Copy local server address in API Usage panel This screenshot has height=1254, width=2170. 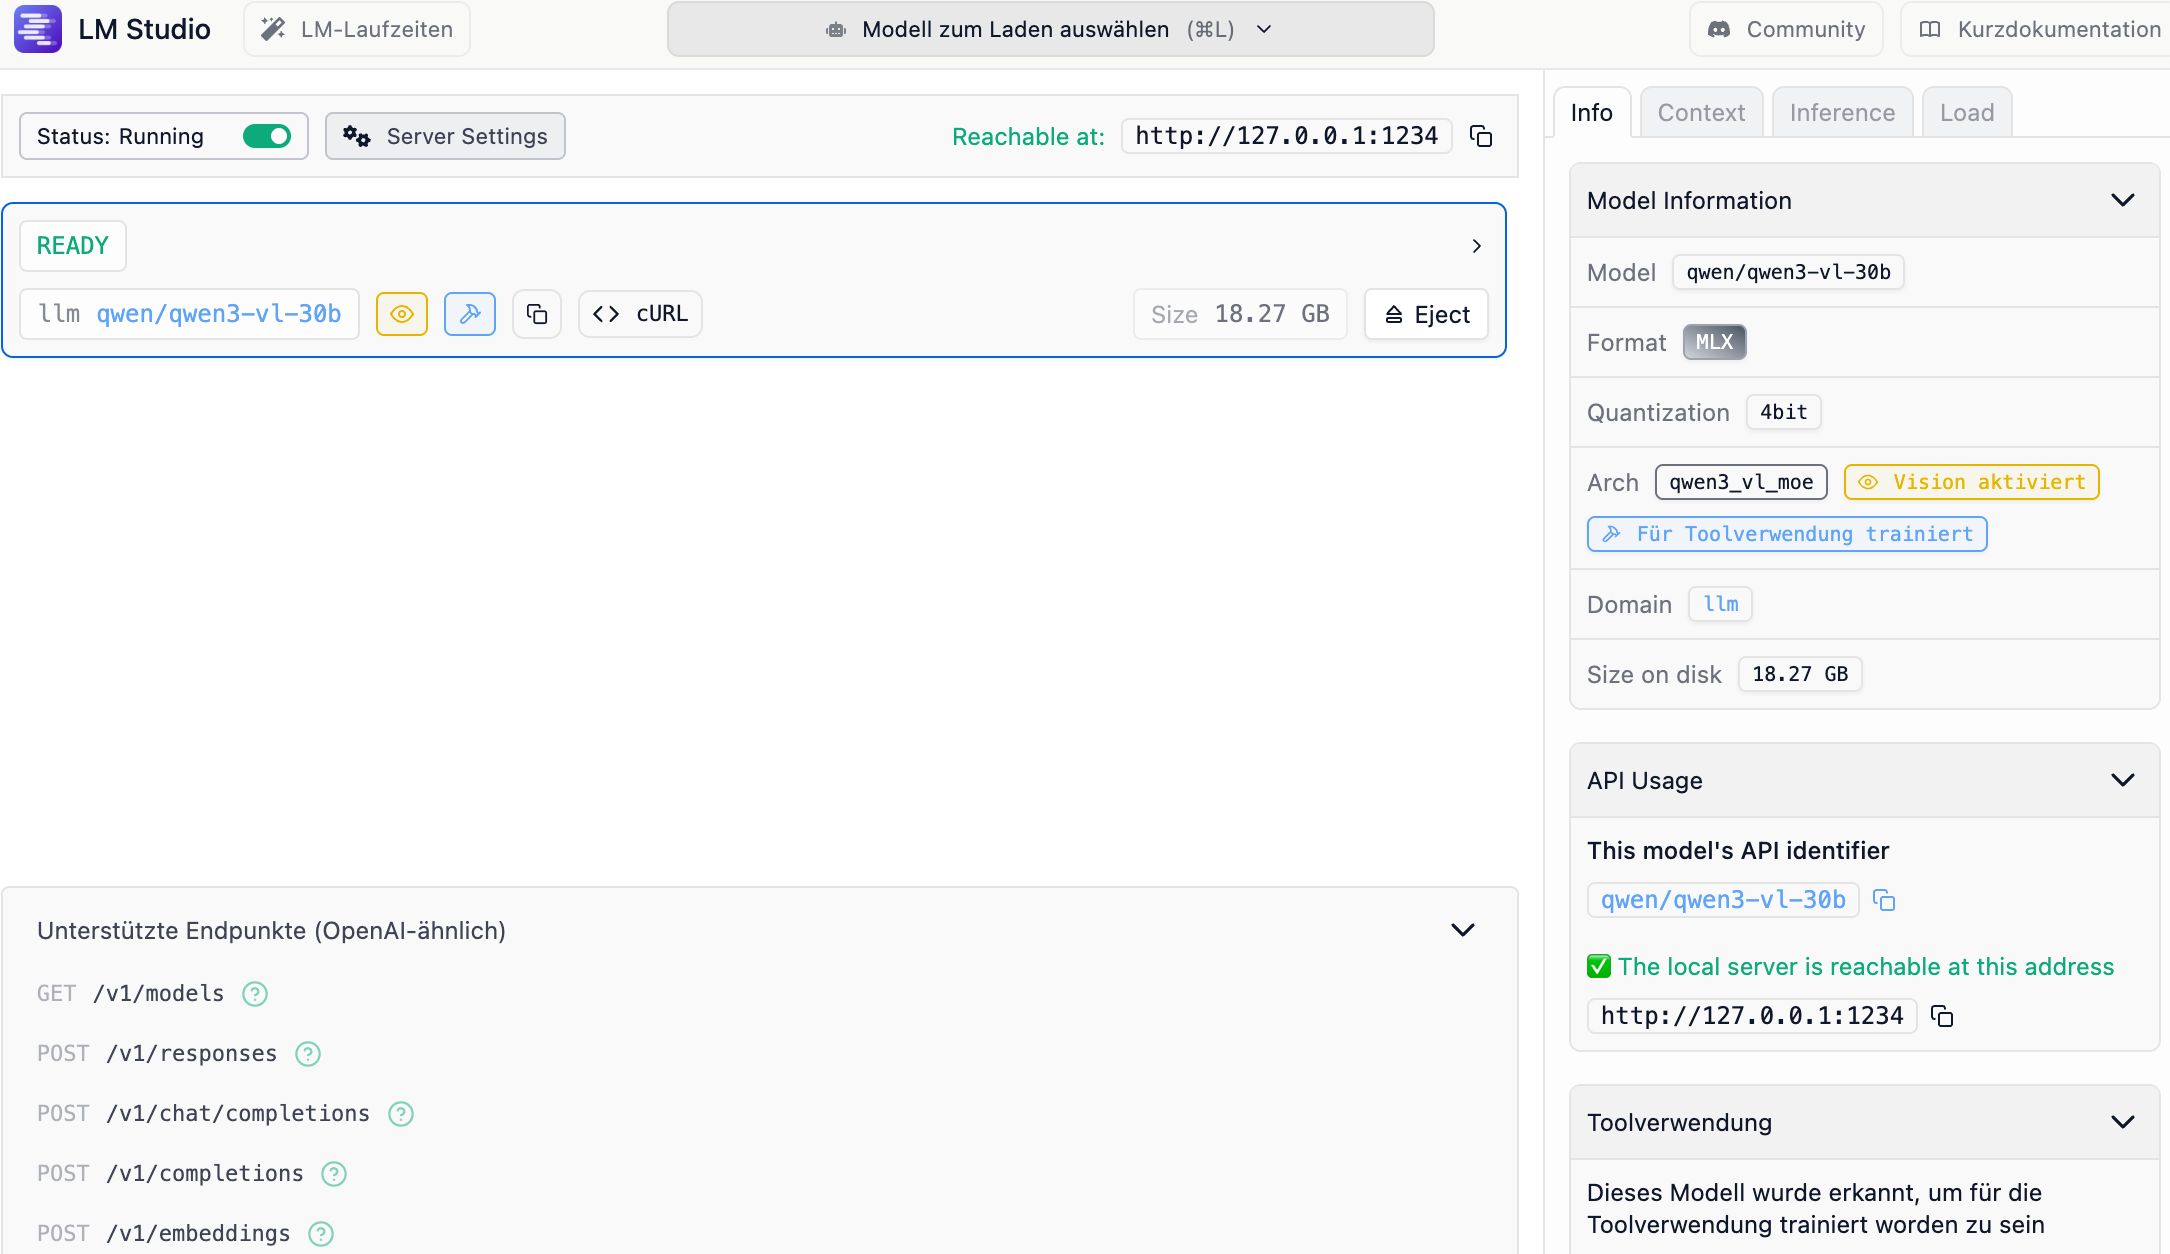1942,1016
